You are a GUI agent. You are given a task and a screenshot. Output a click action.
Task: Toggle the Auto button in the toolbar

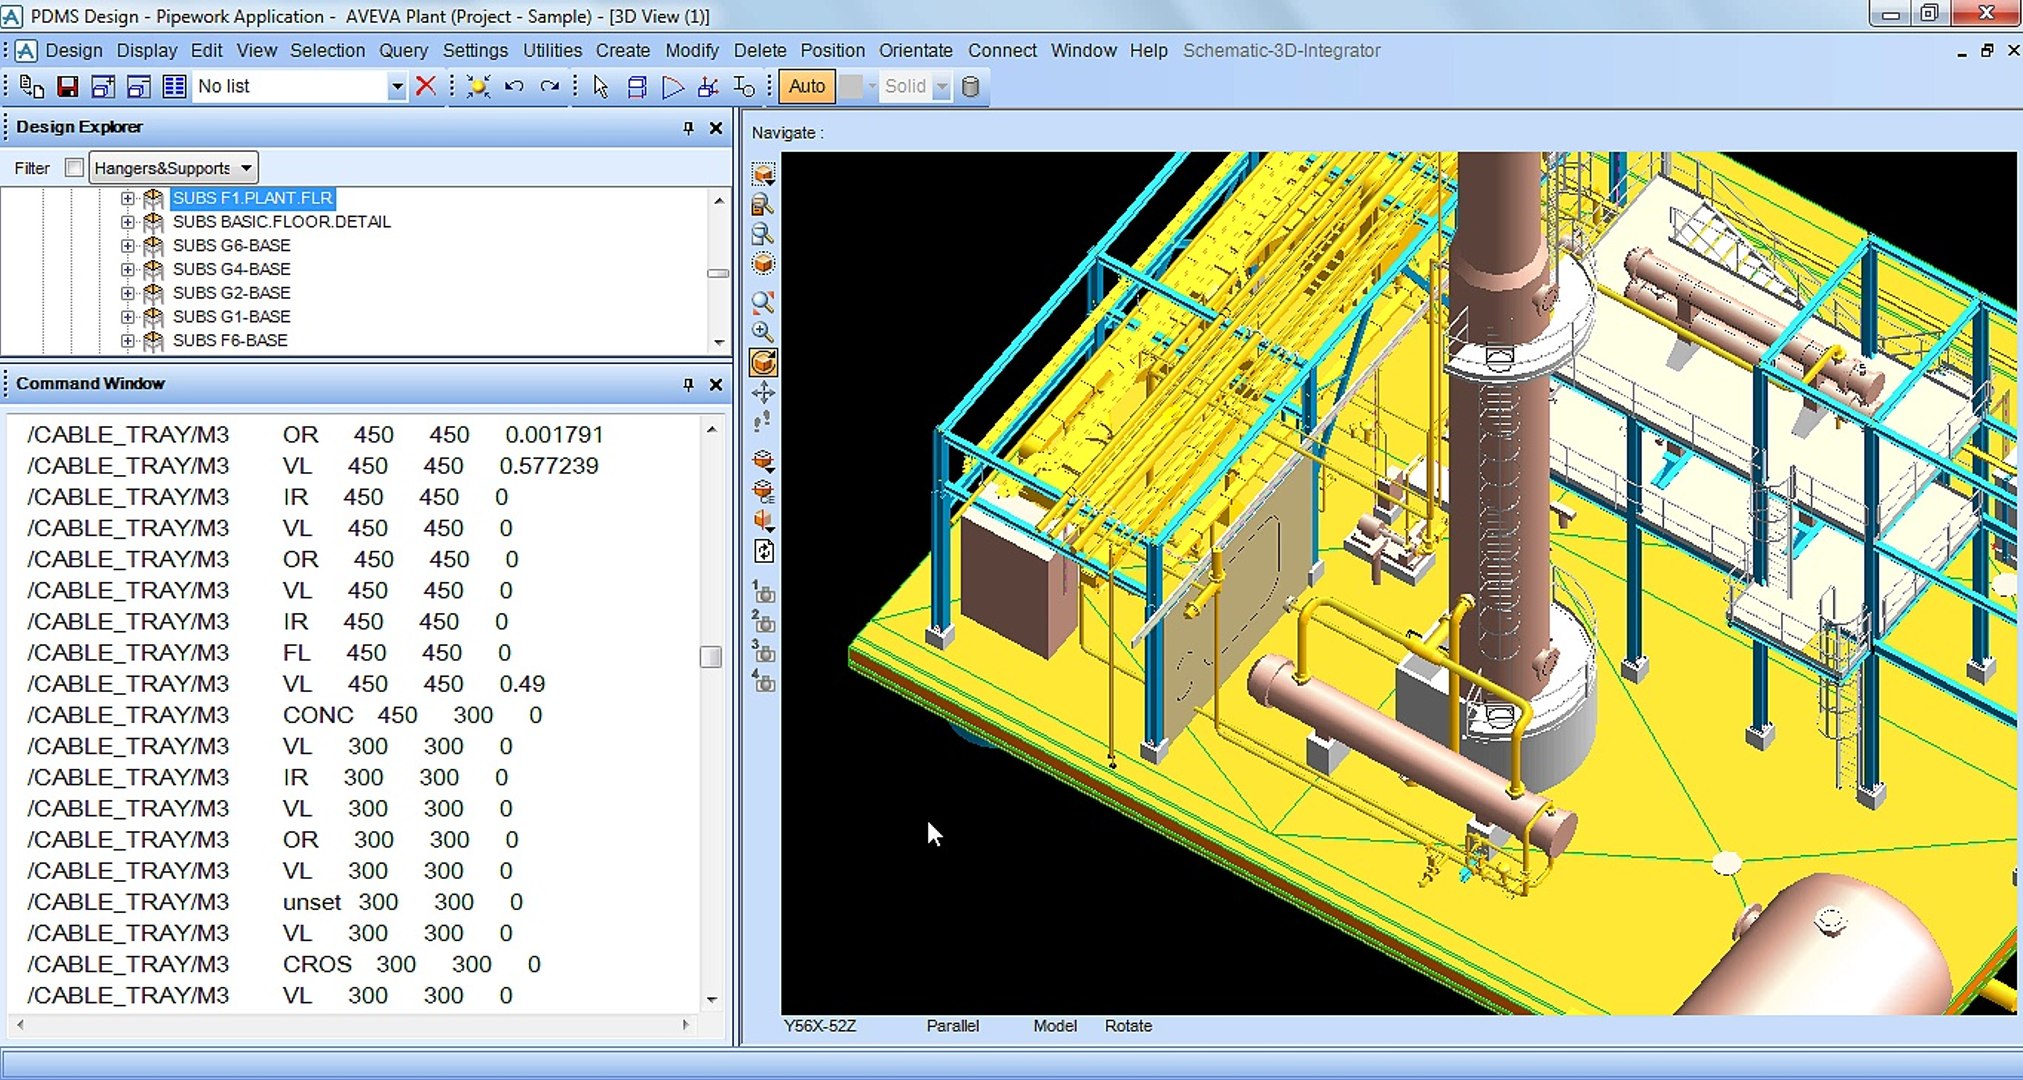pos(807,86)
